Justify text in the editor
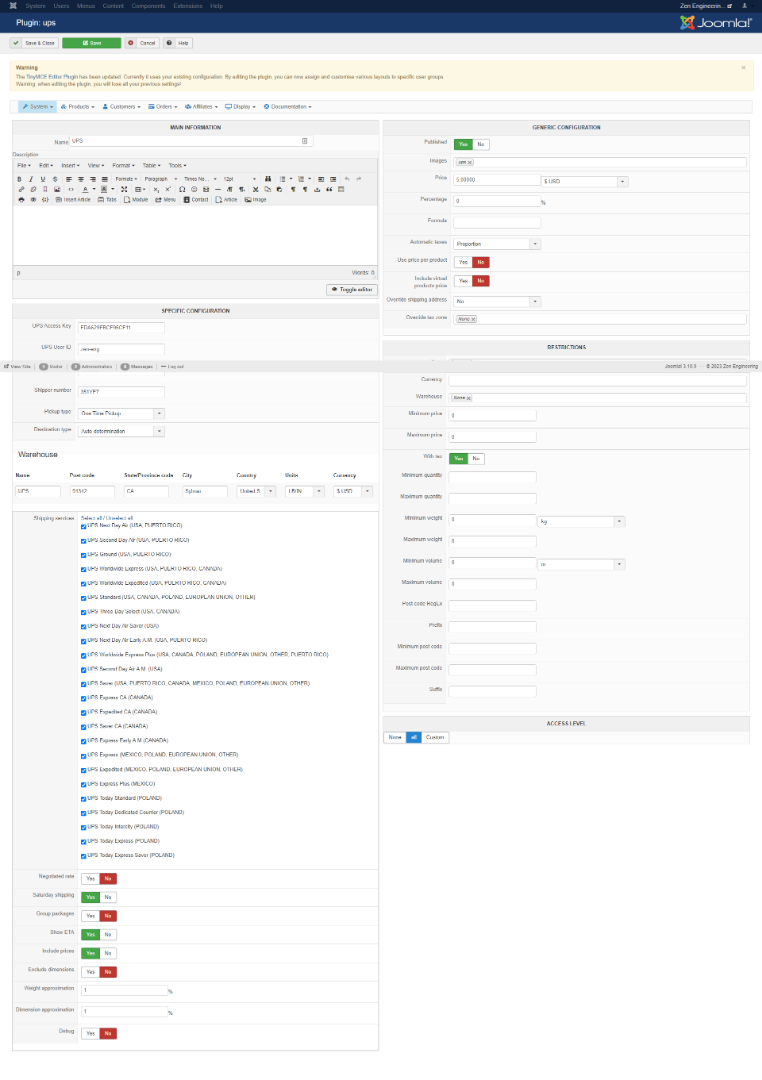 click(x=105, y=179)
